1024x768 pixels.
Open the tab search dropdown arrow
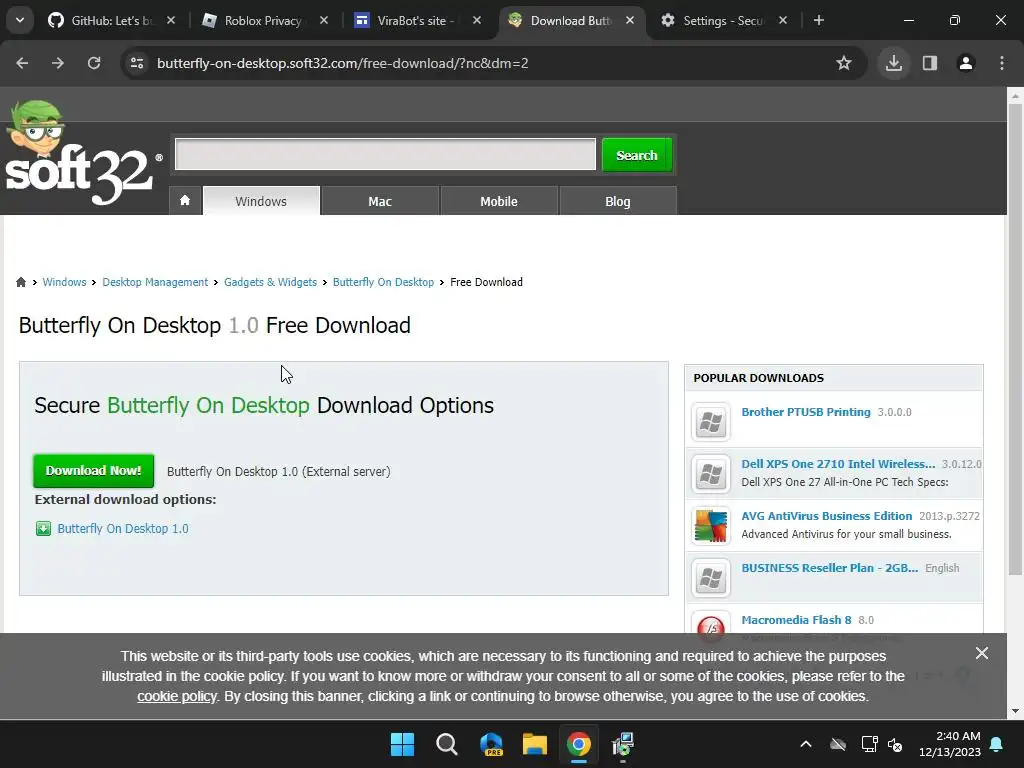[20, 20]
